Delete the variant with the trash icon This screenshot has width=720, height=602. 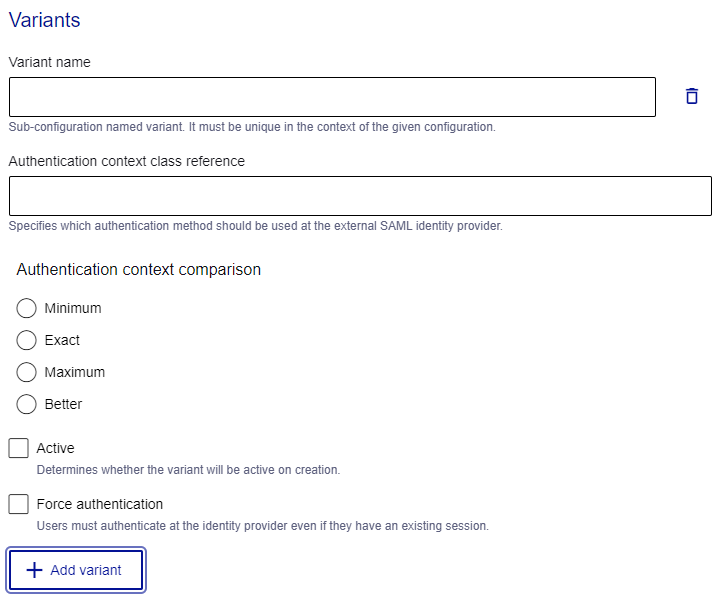(692, 96)
